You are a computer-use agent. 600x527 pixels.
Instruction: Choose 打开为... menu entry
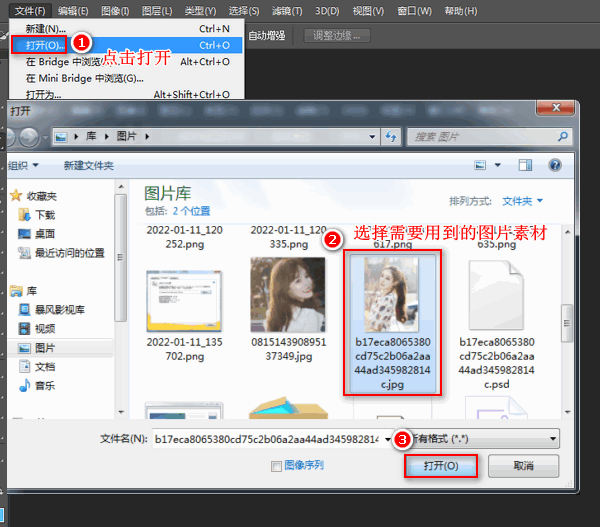[x=127, y=94]
